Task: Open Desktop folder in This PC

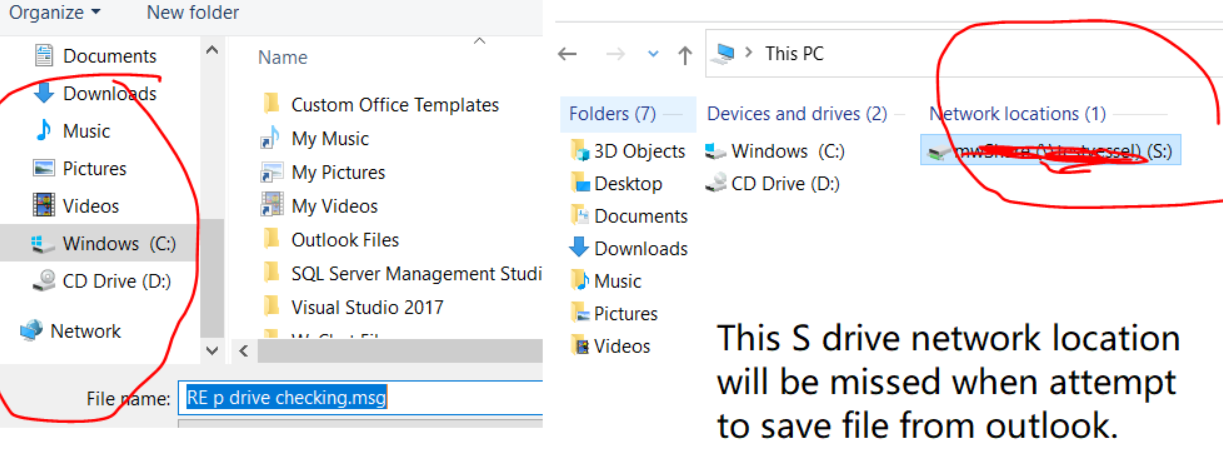Action: 616,184
